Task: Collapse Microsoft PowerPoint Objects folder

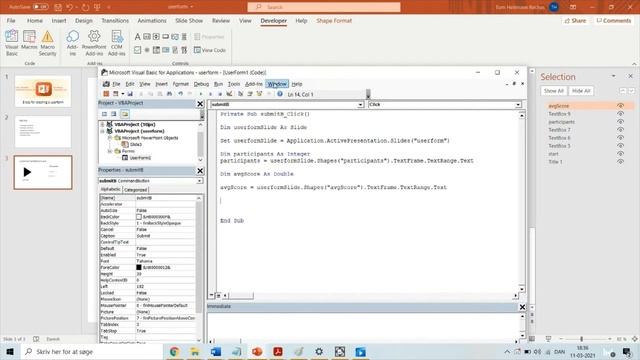Action: (x=110, y=138)
